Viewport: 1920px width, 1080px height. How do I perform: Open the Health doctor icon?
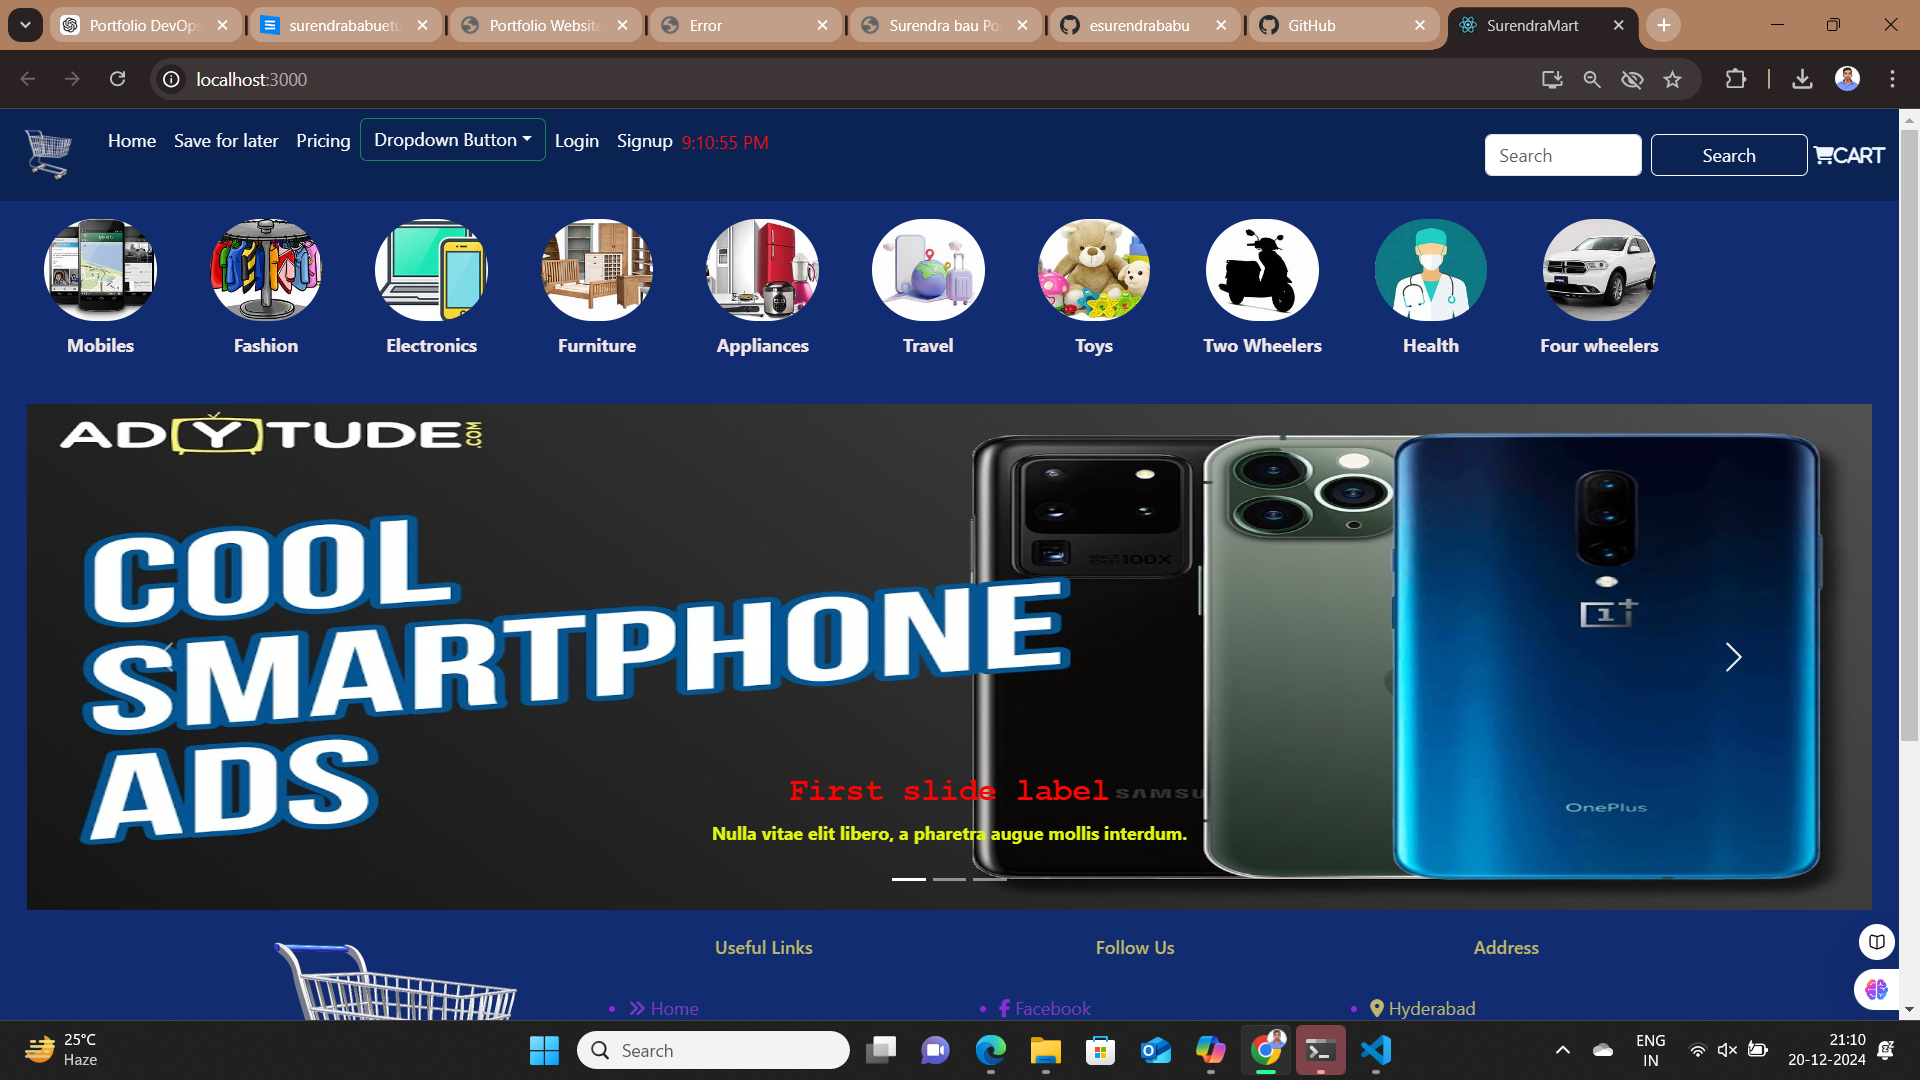pos(1431,270)
